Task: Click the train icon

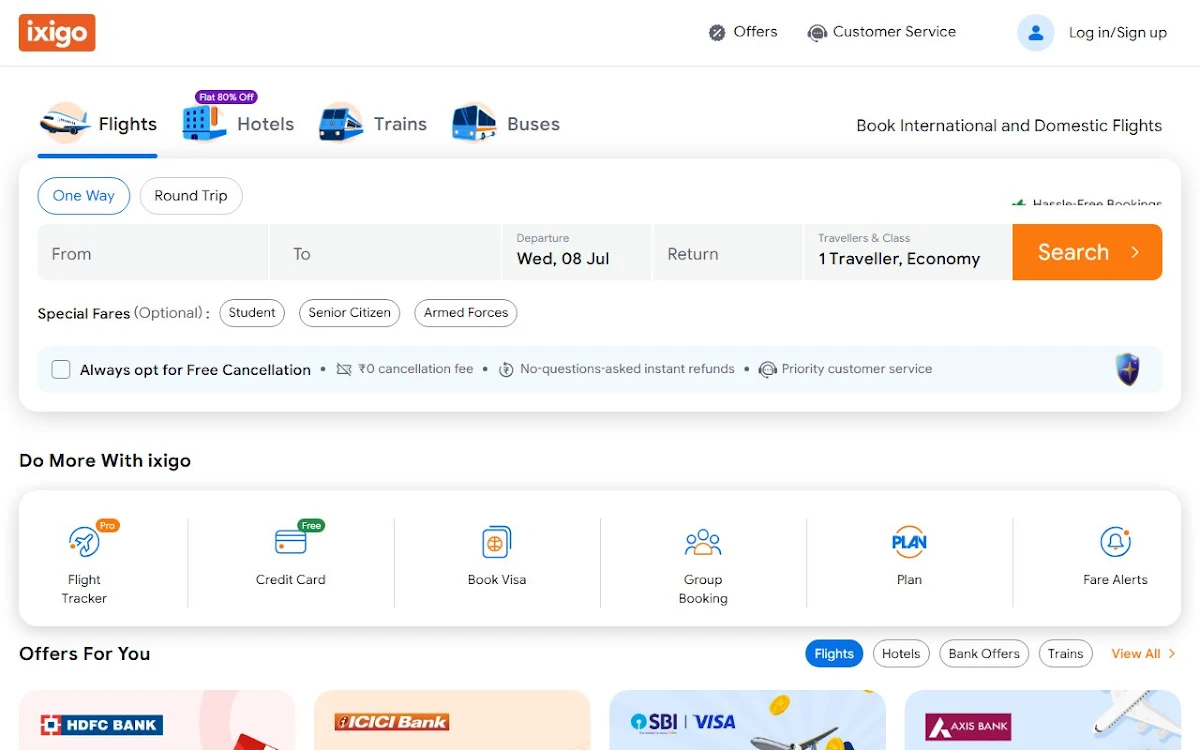Action: click(341, 124)
